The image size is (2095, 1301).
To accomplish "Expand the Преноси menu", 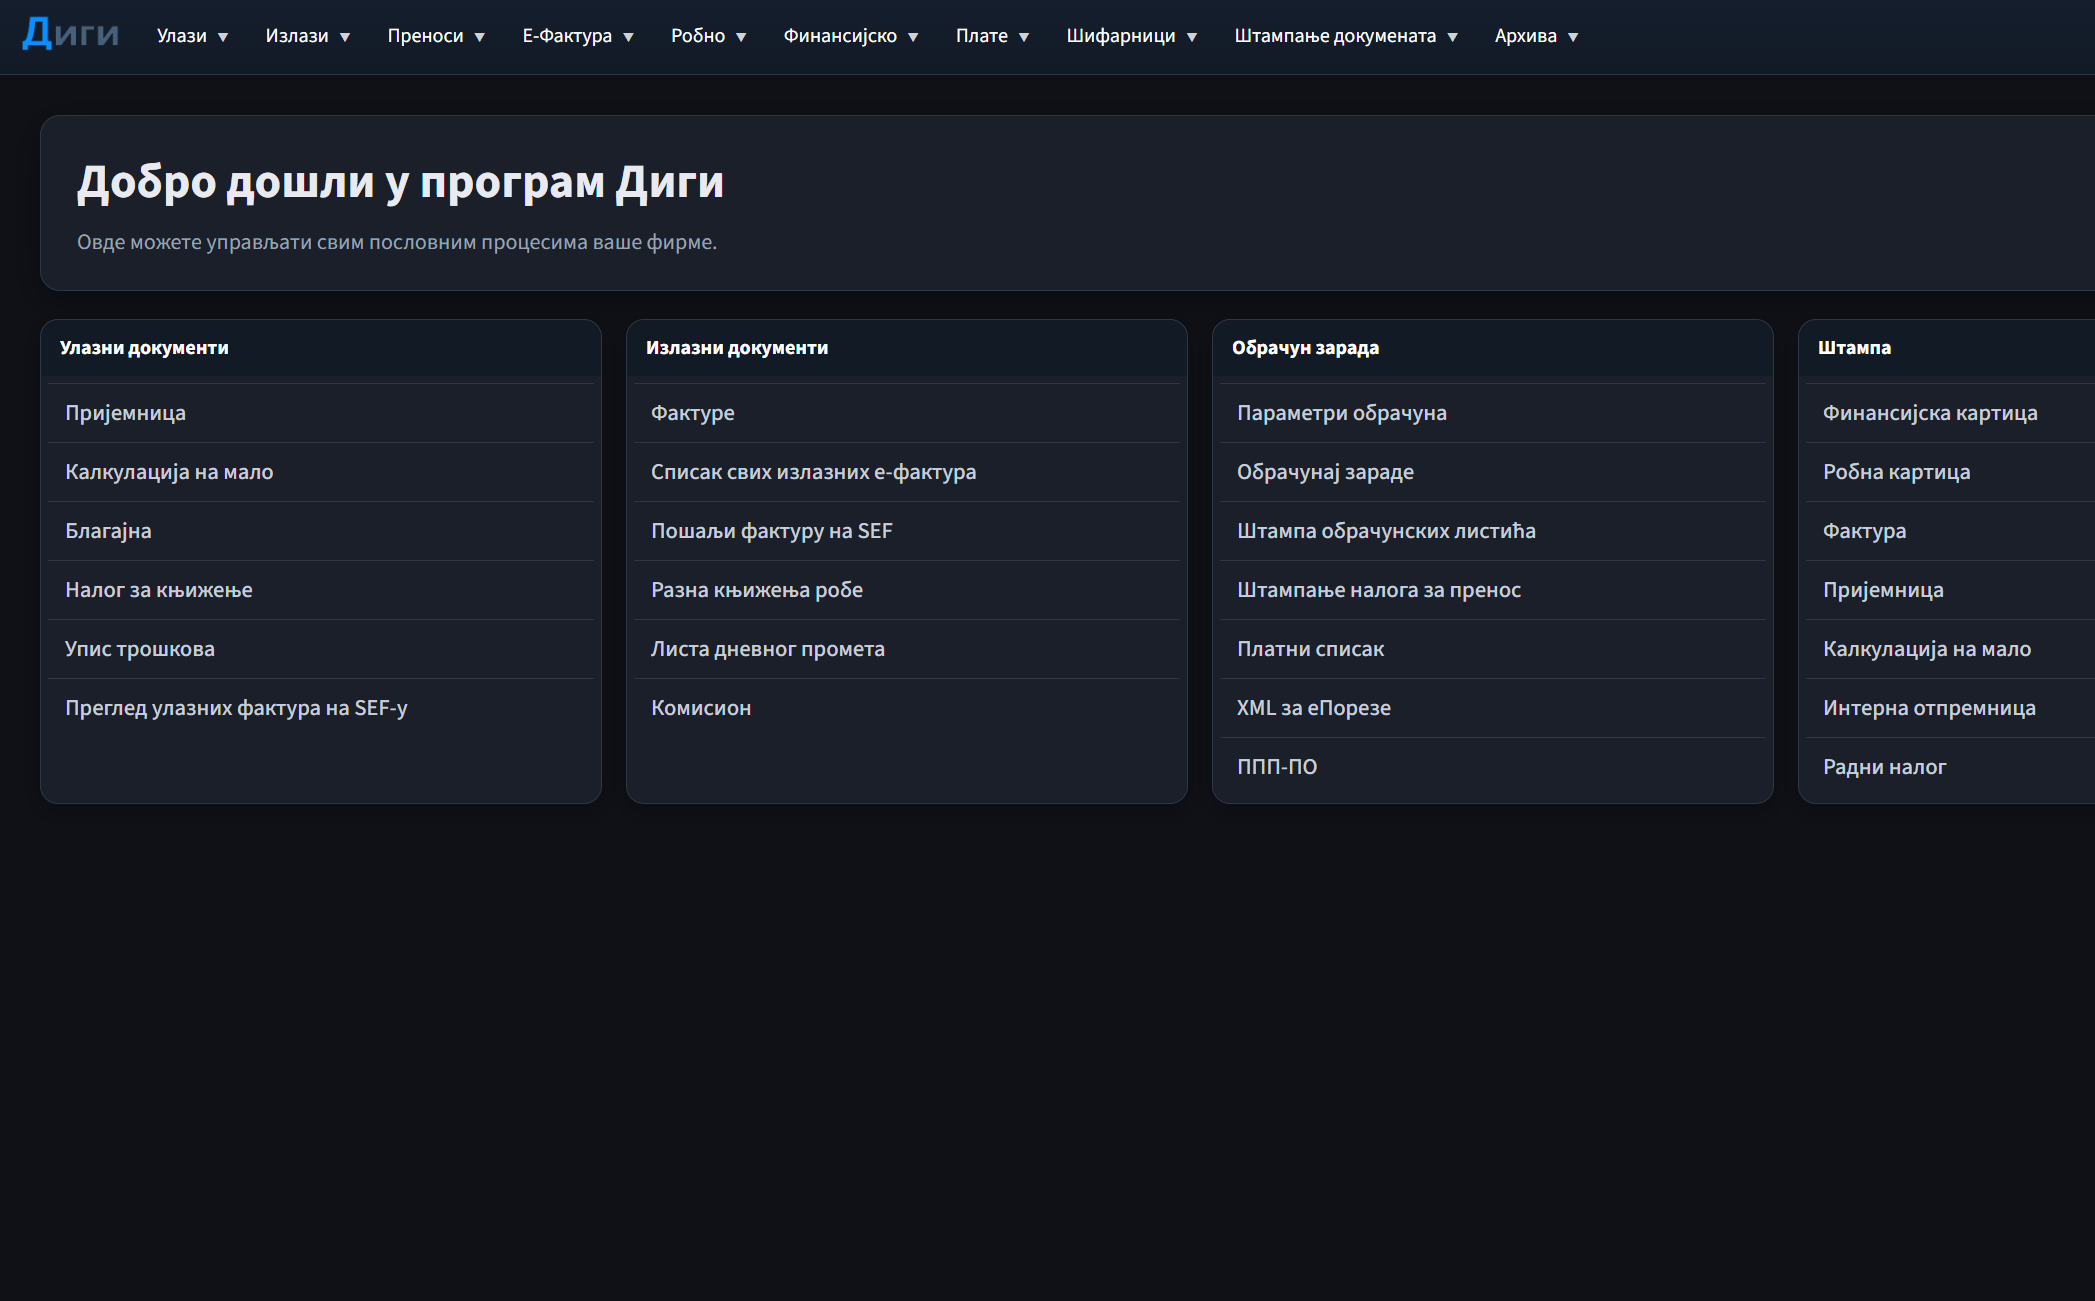I will 436,36.
